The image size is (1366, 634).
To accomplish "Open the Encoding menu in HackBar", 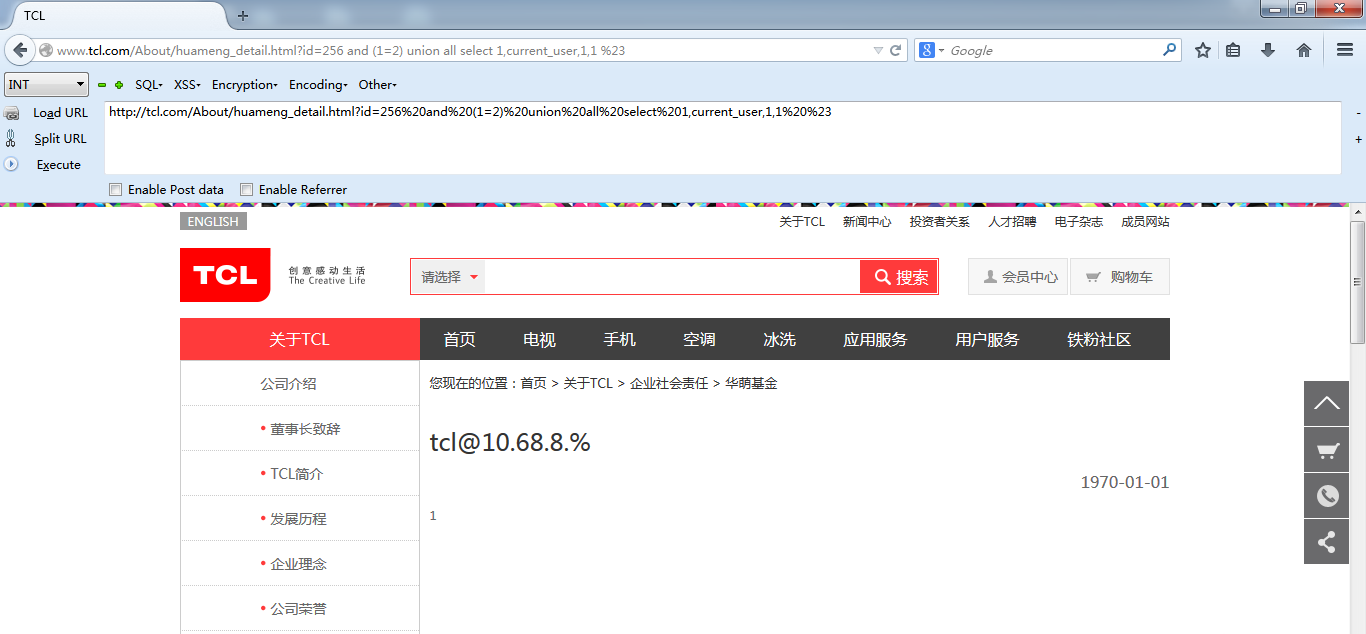I will [x=318, y=85].
